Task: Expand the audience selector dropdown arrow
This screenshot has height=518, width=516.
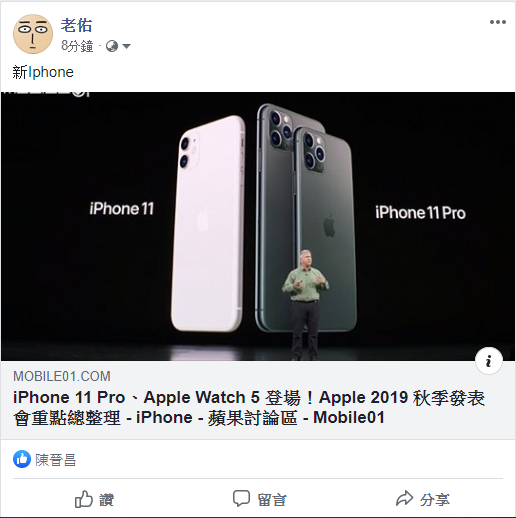Action: pos(126,46)
